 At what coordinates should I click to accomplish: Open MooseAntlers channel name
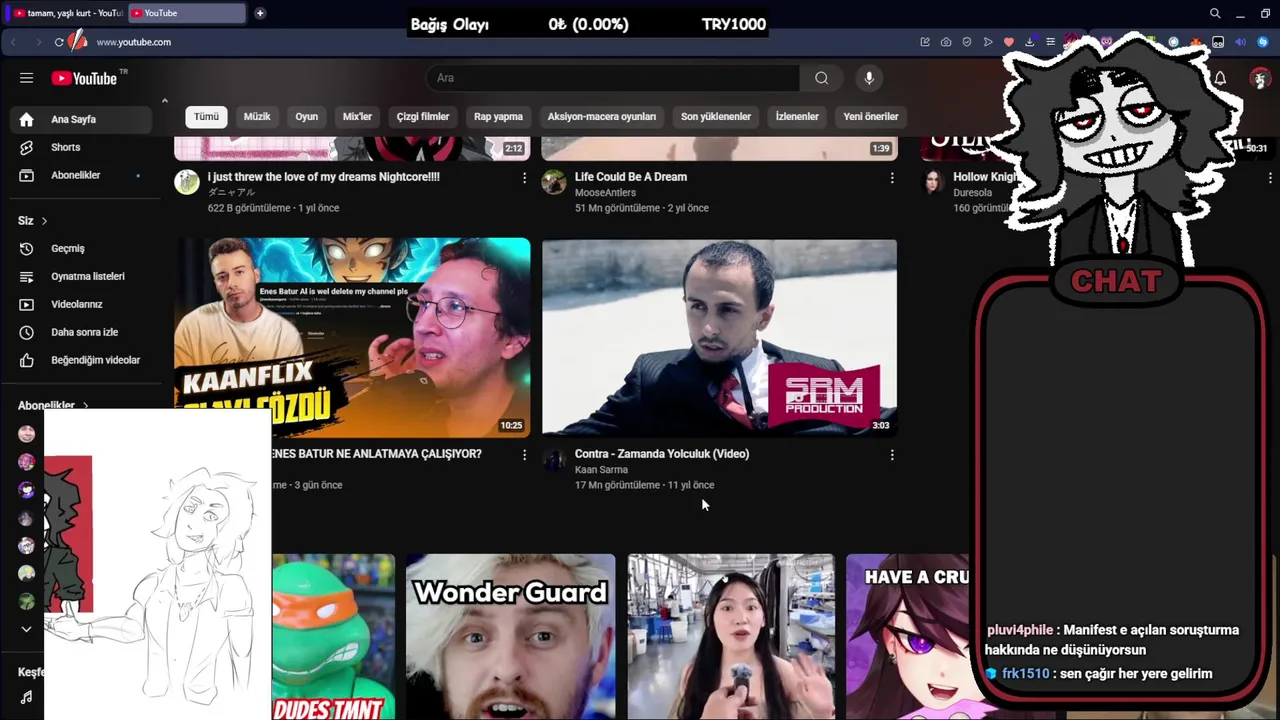[605, 193]
